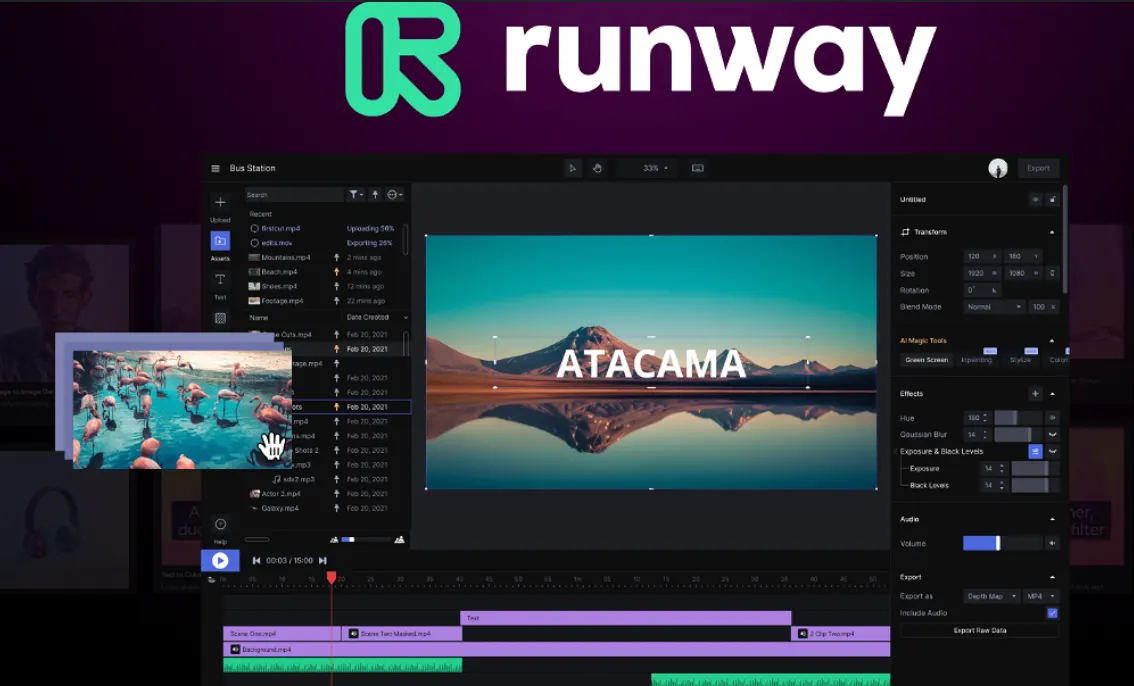The width and height of the screenshot is (1134, 686).
Task: Click the orange pin icon for Beach.mp4
Action: pyautogui.click(x=336, y=272)
